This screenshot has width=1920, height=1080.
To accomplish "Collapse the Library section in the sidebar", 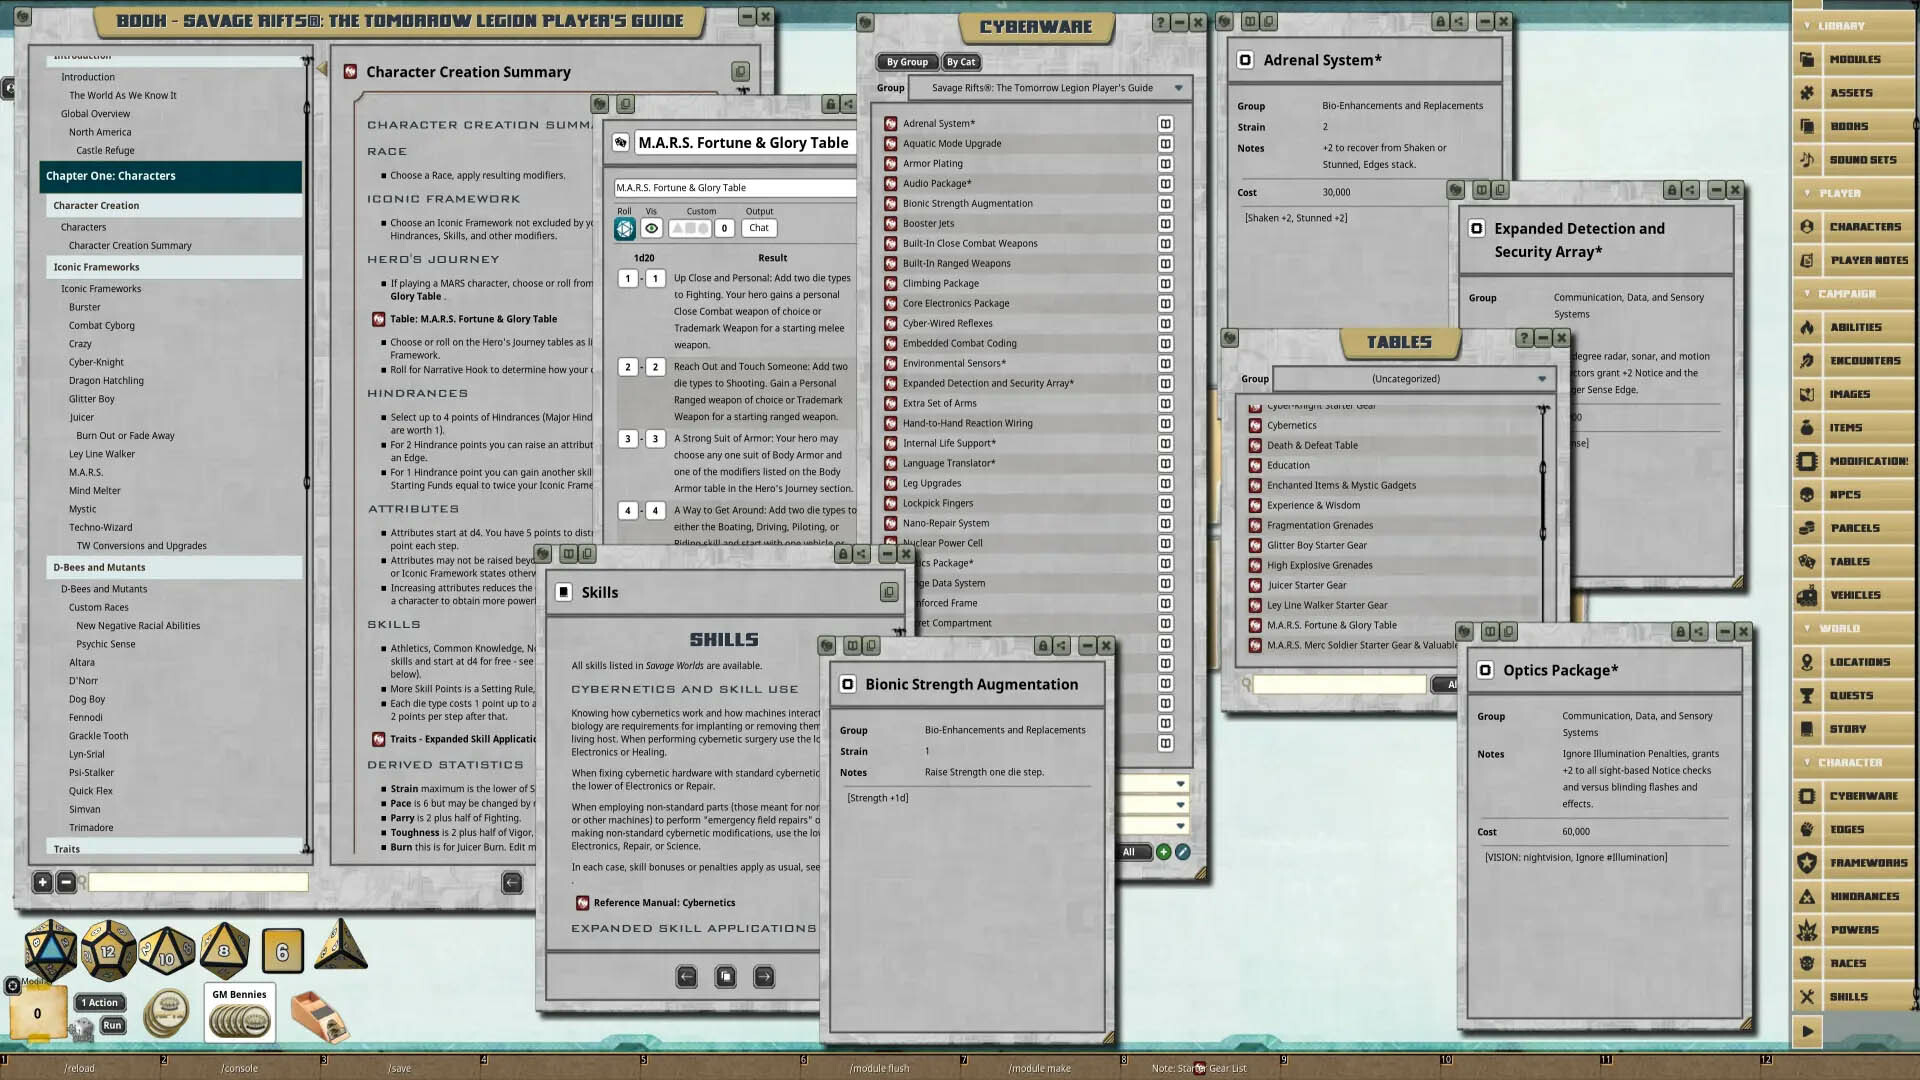I will point(1840,26).
